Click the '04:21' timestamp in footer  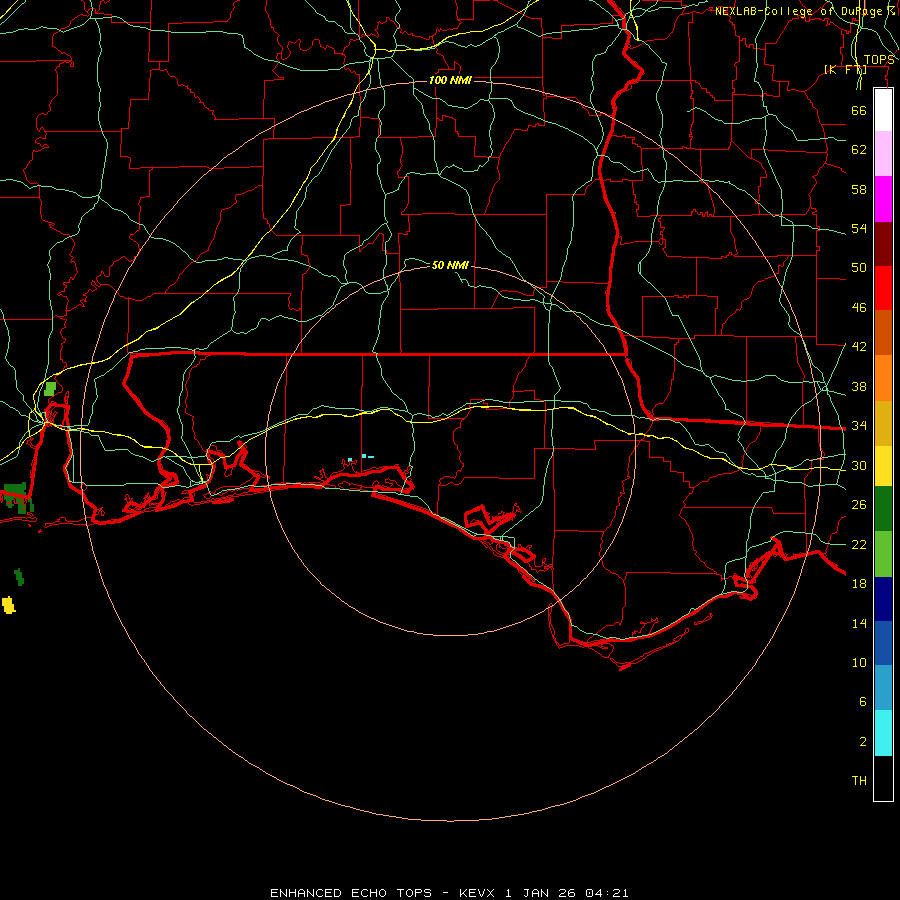point(607,893)
